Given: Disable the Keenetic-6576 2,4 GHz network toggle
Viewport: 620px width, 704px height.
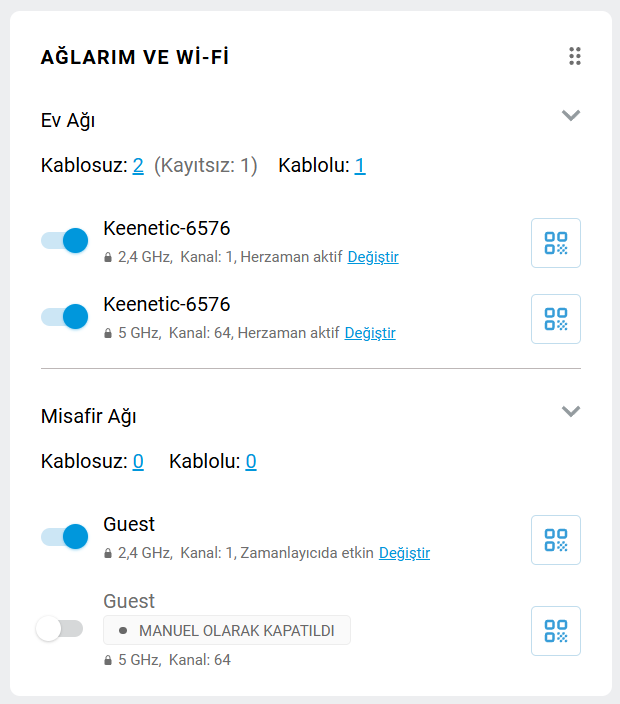Looking at the screenshot, I should coord(65,240).
